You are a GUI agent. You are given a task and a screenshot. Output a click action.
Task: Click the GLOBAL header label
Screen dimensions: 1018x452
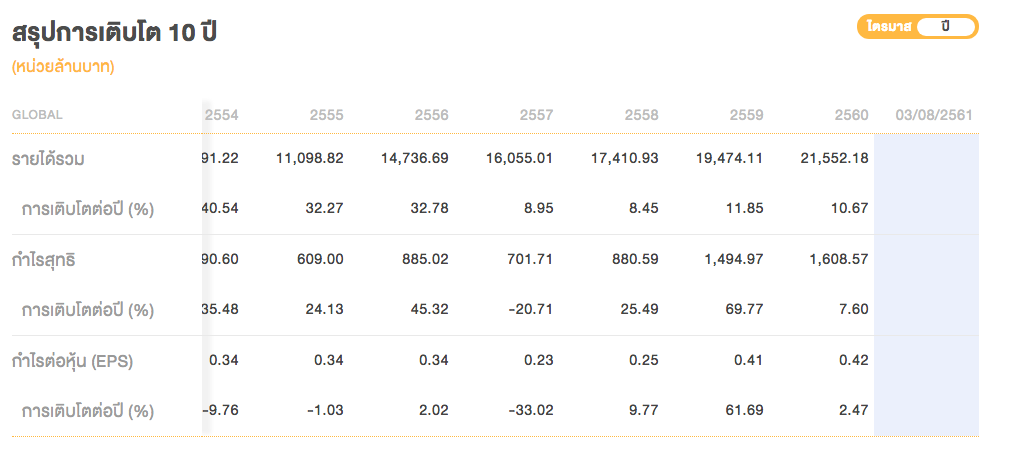(x=37, y=115)
